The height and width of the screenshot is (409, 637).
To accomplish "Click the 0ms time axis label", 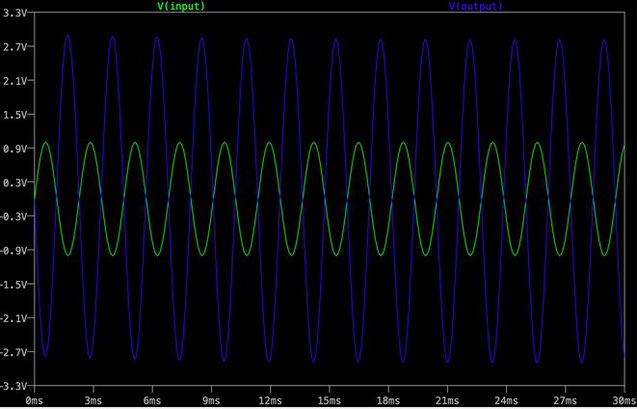I will (34, 400).
